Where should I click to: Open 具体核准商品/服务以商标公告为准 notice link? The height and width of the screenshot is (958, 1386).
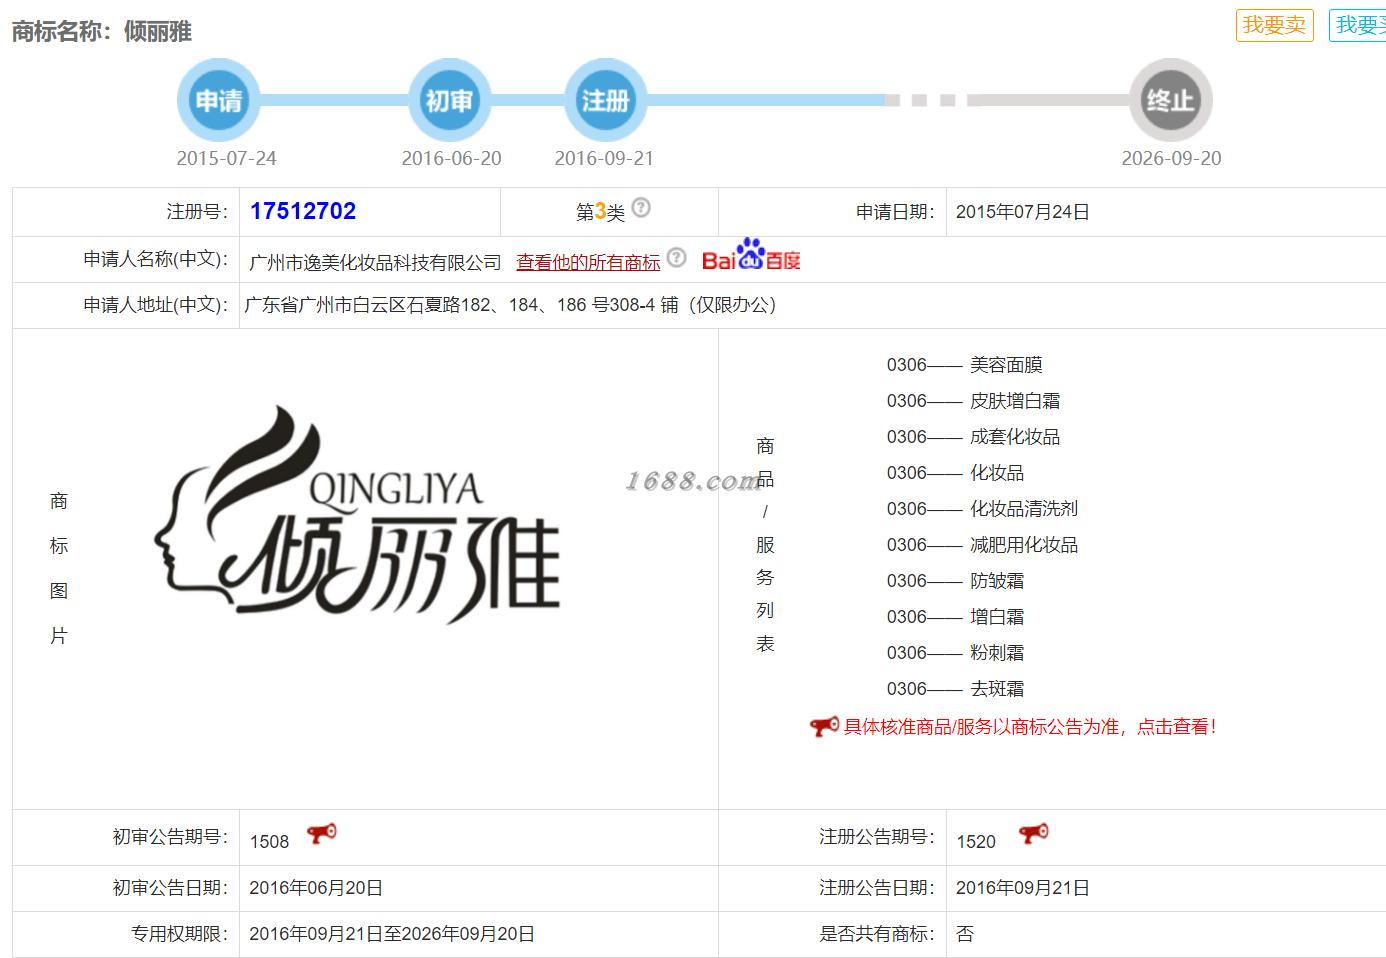pos(1030,727)
